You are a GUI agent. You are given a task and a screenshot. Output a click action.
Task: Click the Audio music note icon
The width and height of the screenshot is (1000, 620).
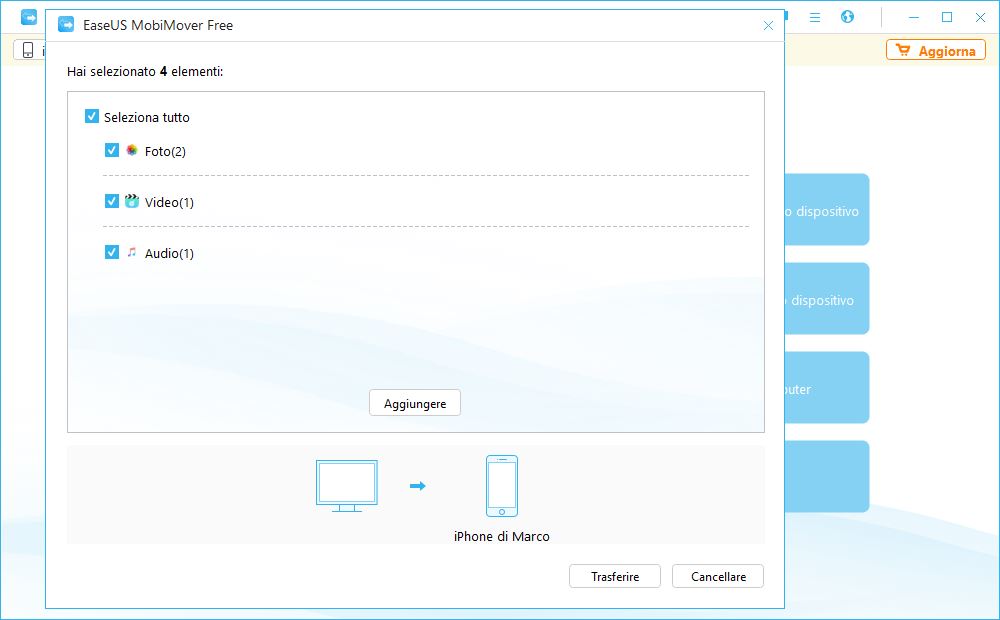[132, 253]
